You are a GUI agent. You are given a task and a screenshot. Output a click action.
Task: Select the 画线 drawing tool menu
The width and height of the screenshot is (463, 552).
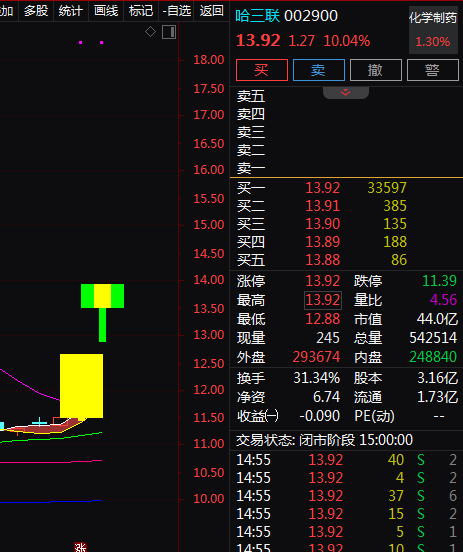[x=106, y=11]
